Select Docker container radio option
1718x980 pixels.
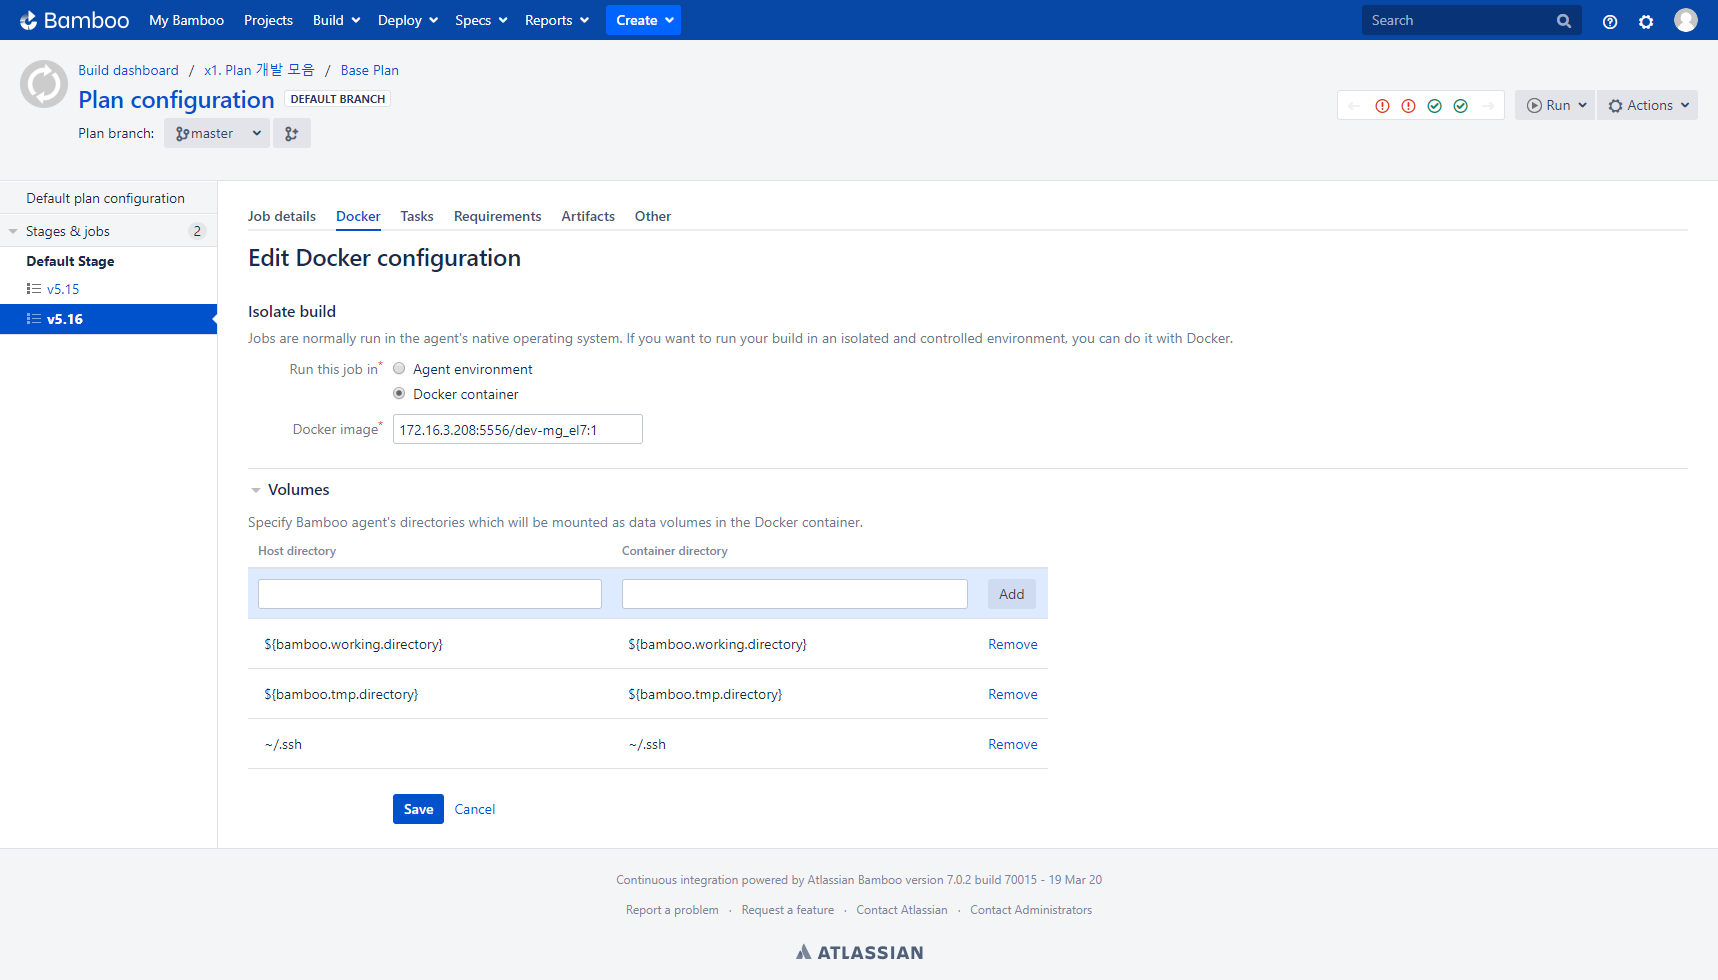[399, 393]
